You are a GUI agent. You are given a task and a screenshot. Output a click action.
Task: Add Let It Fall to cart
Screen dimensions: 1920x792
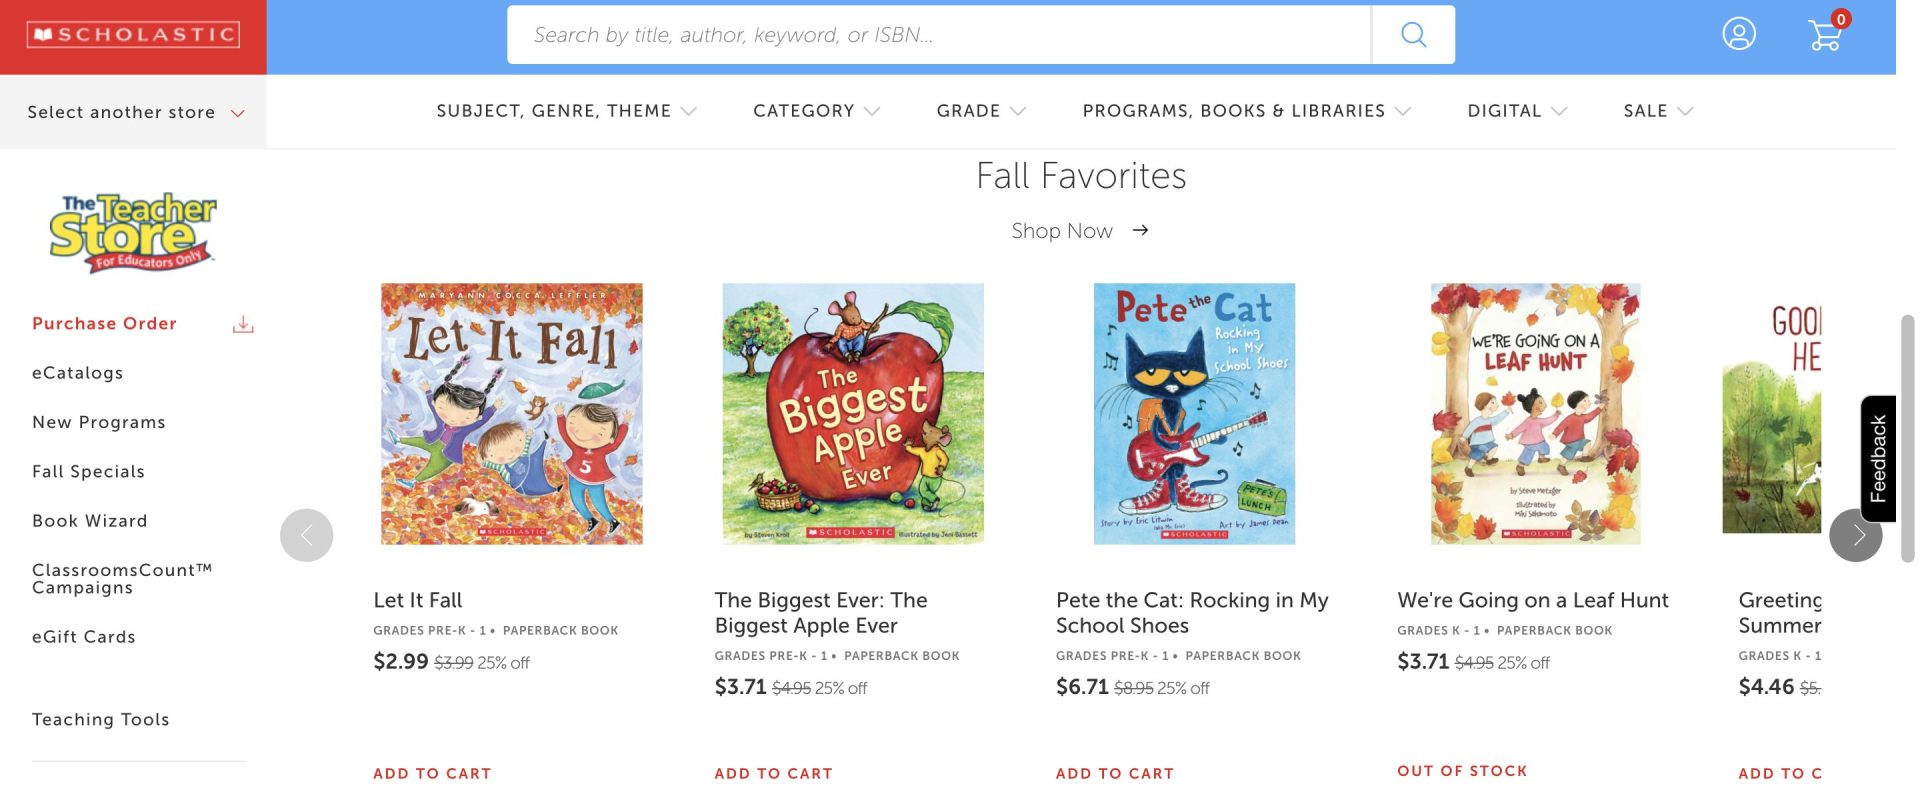pos(432,773)
